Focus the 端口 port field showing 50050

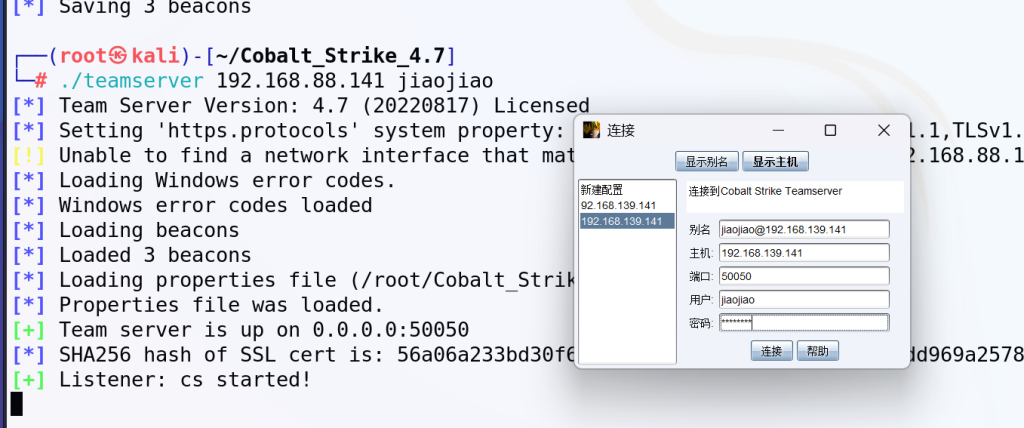click(x=804, y=276)
